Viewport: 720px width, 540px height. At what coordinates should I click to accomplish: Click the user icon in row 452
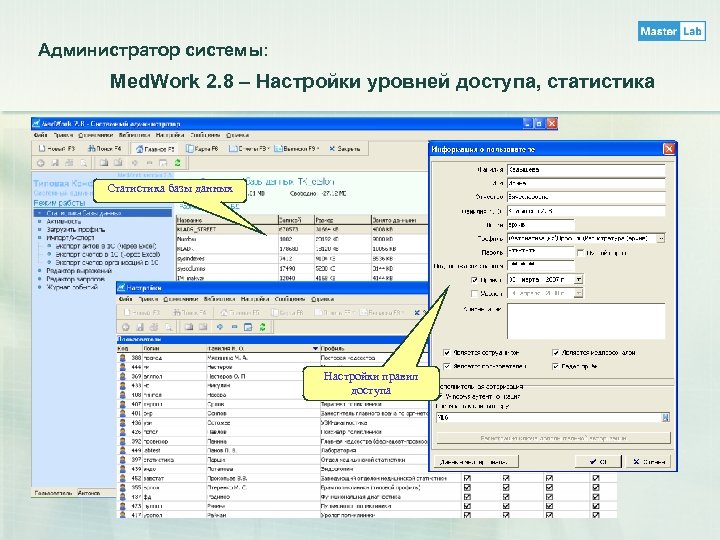coord(123,478)
